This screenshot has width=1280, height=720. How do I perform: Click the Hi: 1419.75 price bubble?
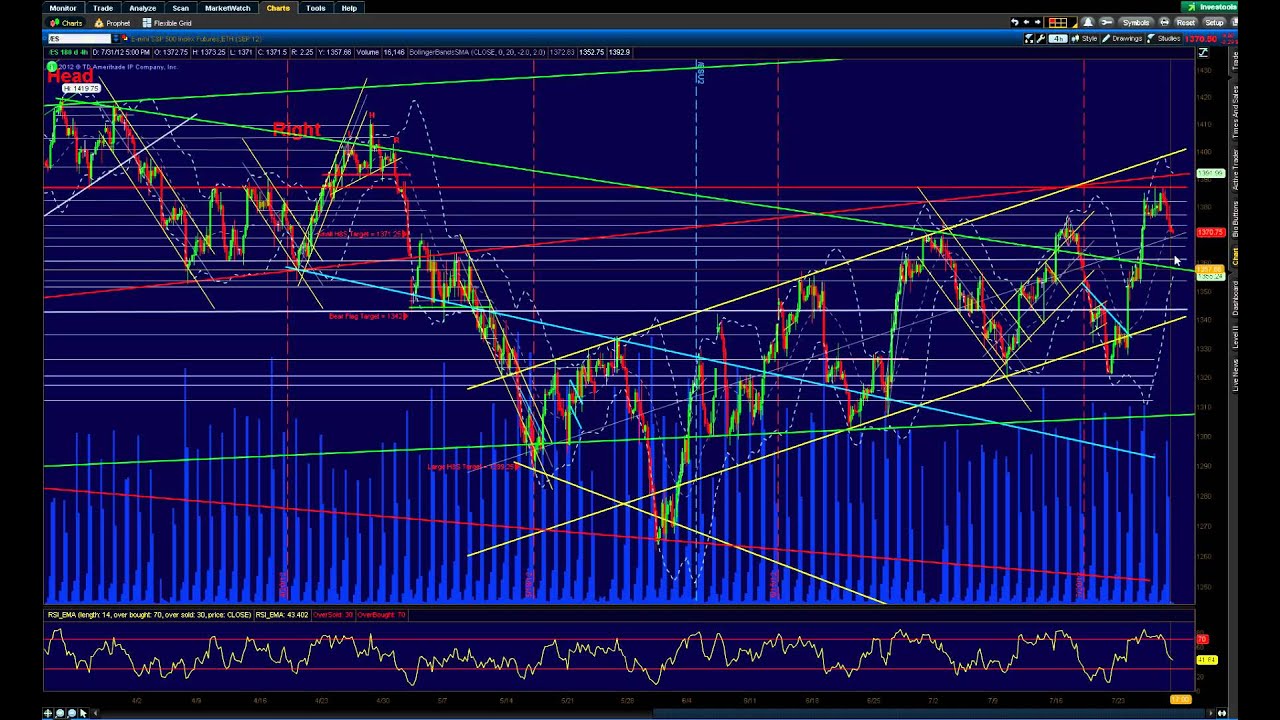(83, 88)
